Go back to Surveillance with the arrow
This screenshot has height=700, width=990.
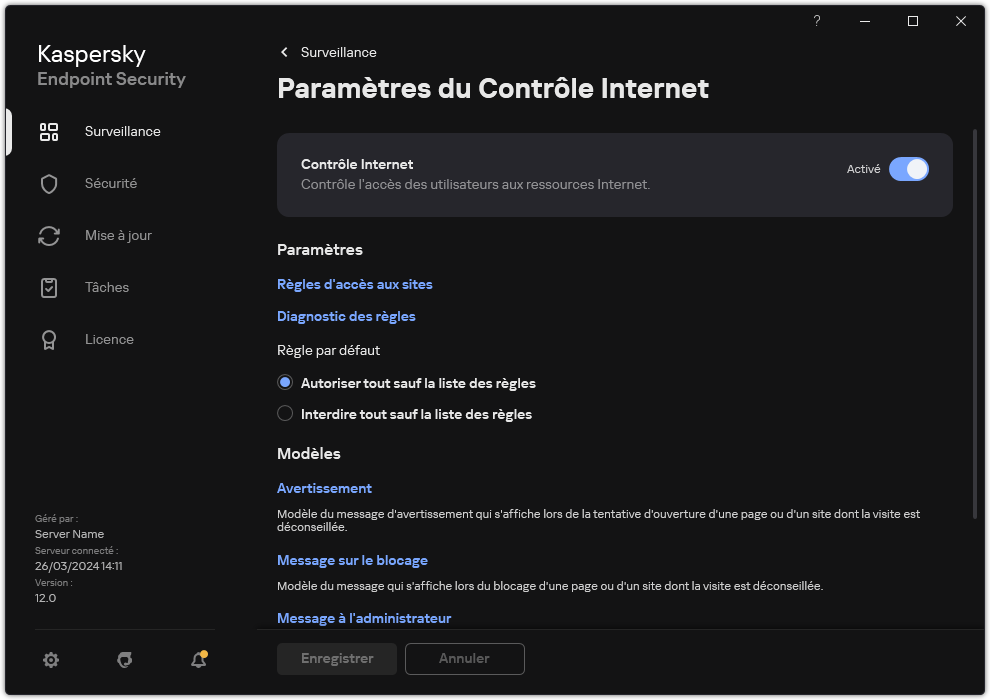click(x=283, y=52)
